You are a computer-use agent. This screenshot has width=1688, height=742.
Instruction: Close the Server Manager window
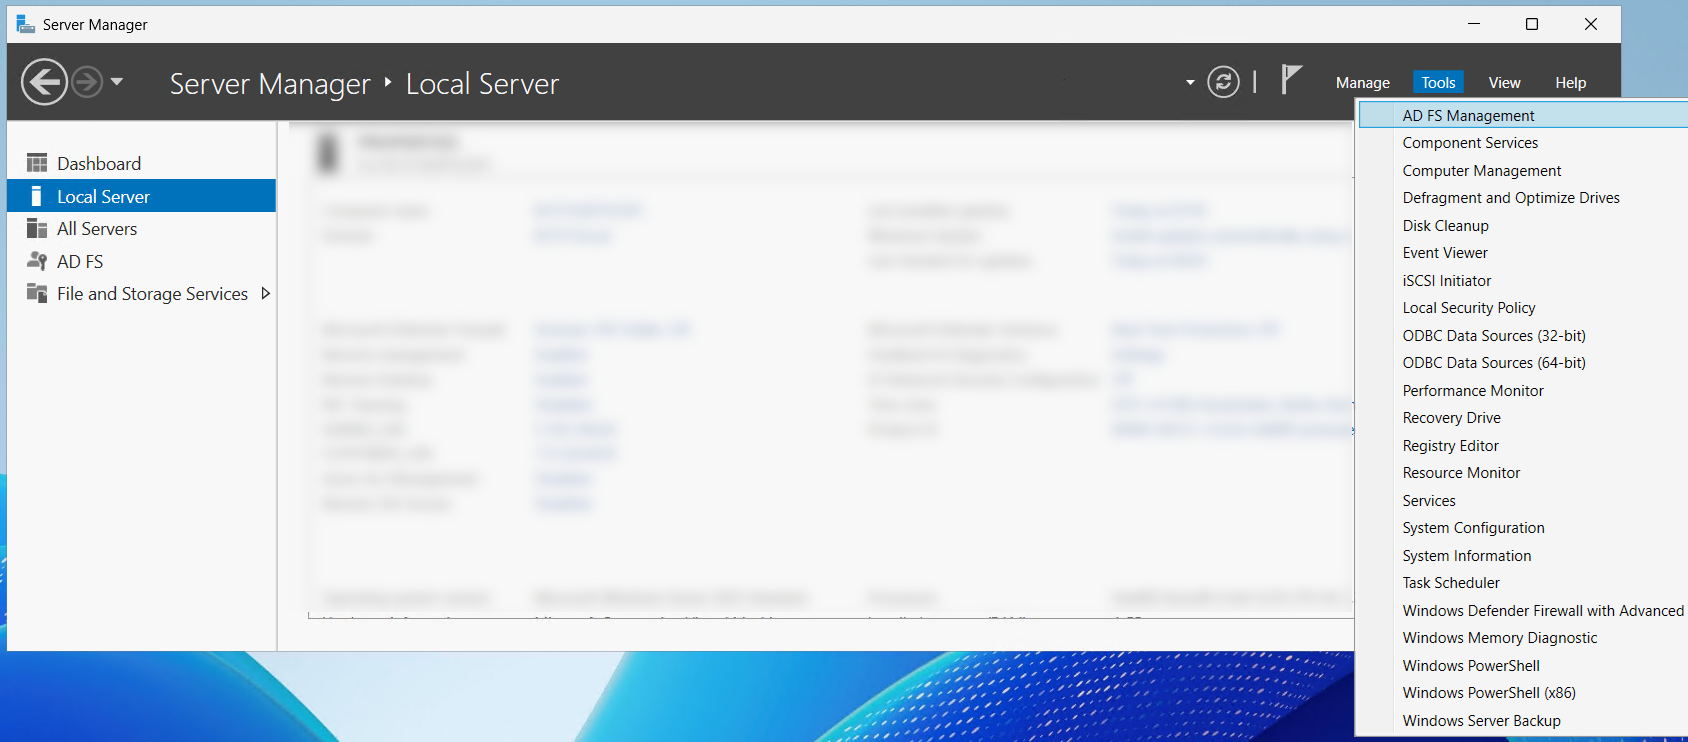click(x=1591, y=24)
